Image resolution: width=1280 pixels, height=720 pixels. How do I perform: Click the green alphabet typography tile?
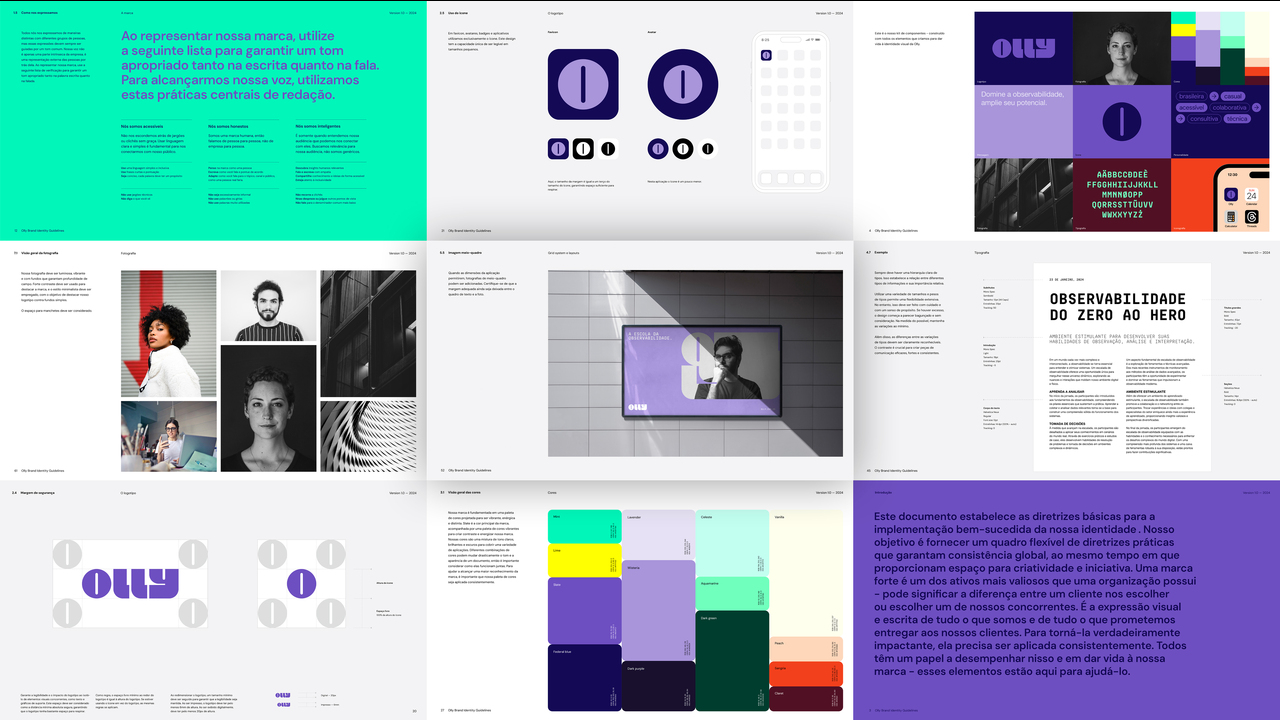coord(1122,194)
